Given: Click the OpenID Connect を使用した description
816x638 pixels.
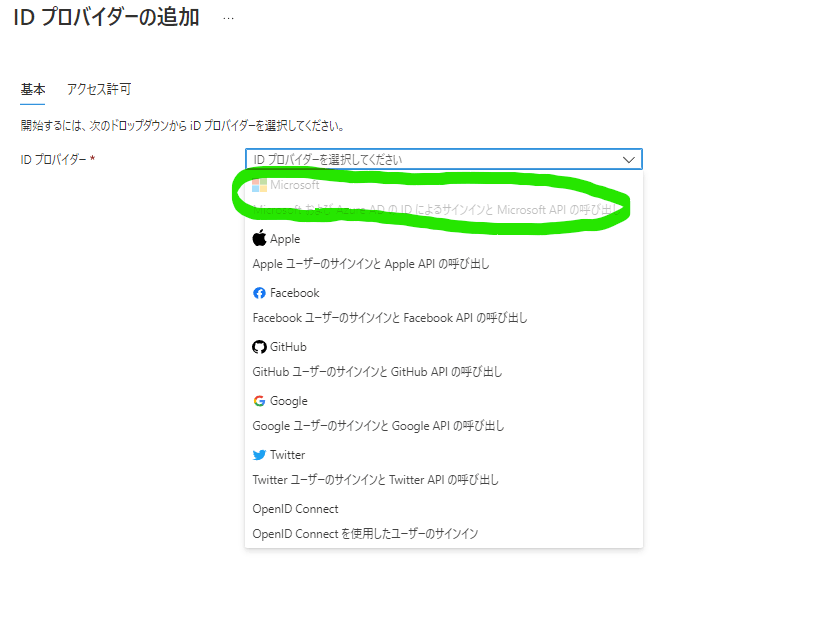Looking at the screenshot, I should click(365, 534).
